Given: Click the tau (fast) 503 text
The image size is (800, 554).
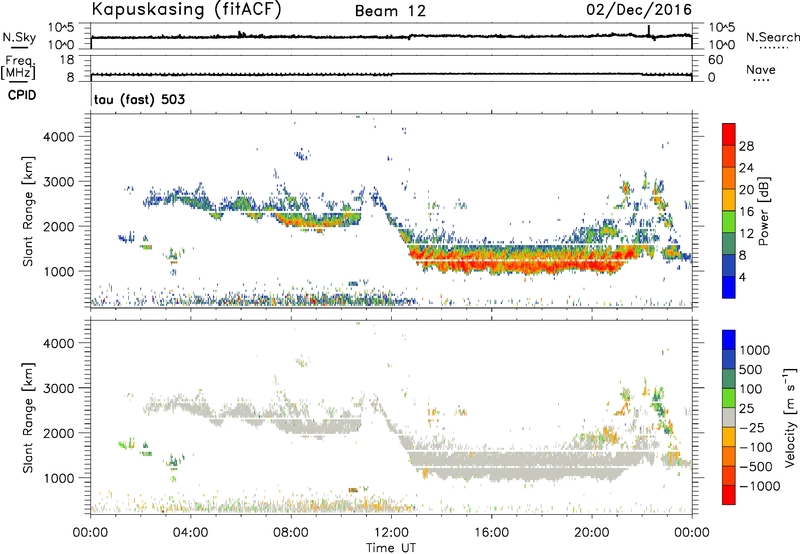Looking at the screenshot, I should [139, 99].
